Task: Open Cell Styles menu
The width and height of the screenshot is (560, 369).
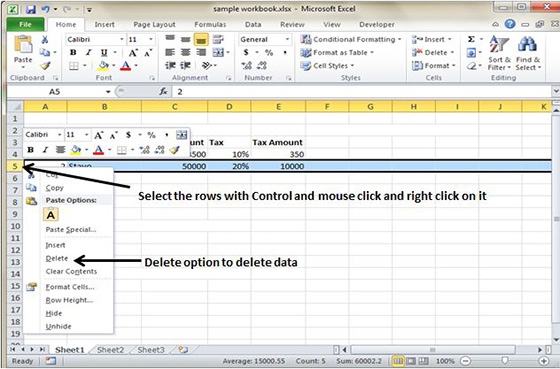Action: point(327,66)
